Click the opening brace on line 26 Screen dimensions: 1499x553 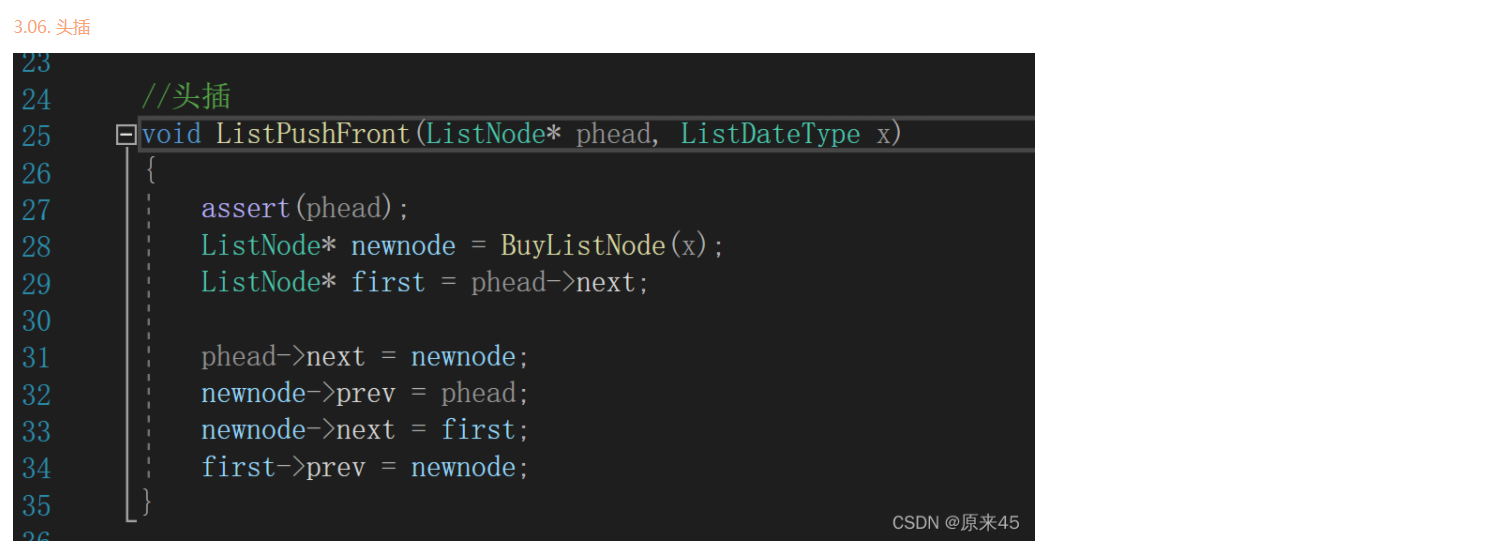150,171
